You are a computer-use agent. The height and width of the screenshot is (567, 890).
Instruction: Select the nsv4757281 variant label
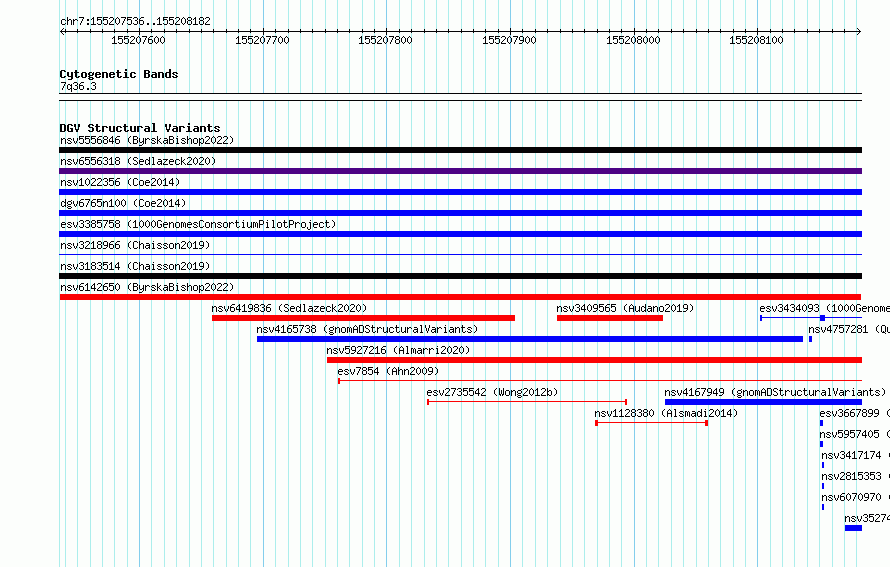click(849, 329)
